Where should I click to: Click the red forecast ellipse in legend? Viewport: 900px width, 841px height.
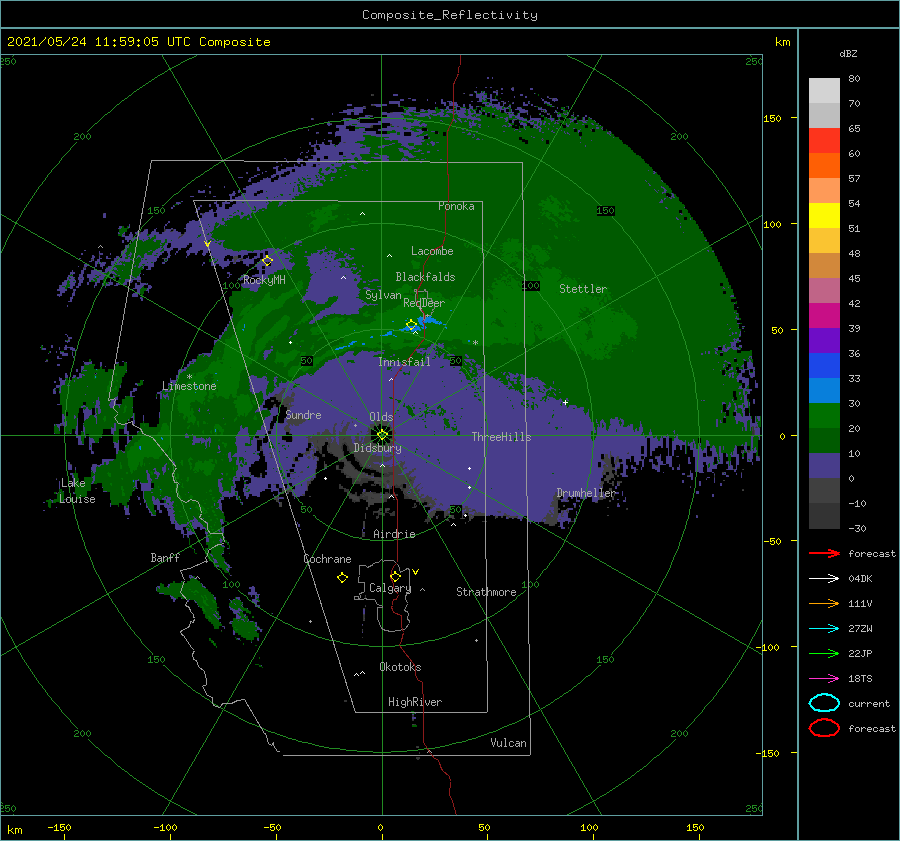point(824,728)
